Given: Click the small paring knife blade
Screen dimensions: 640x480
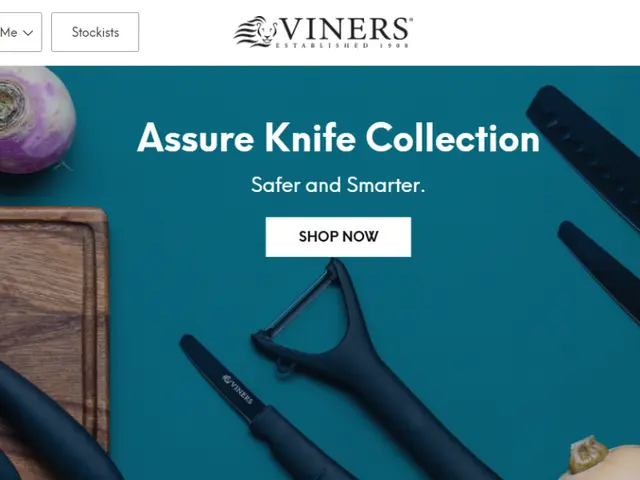Looking at the screenshot, I should 220,378.
